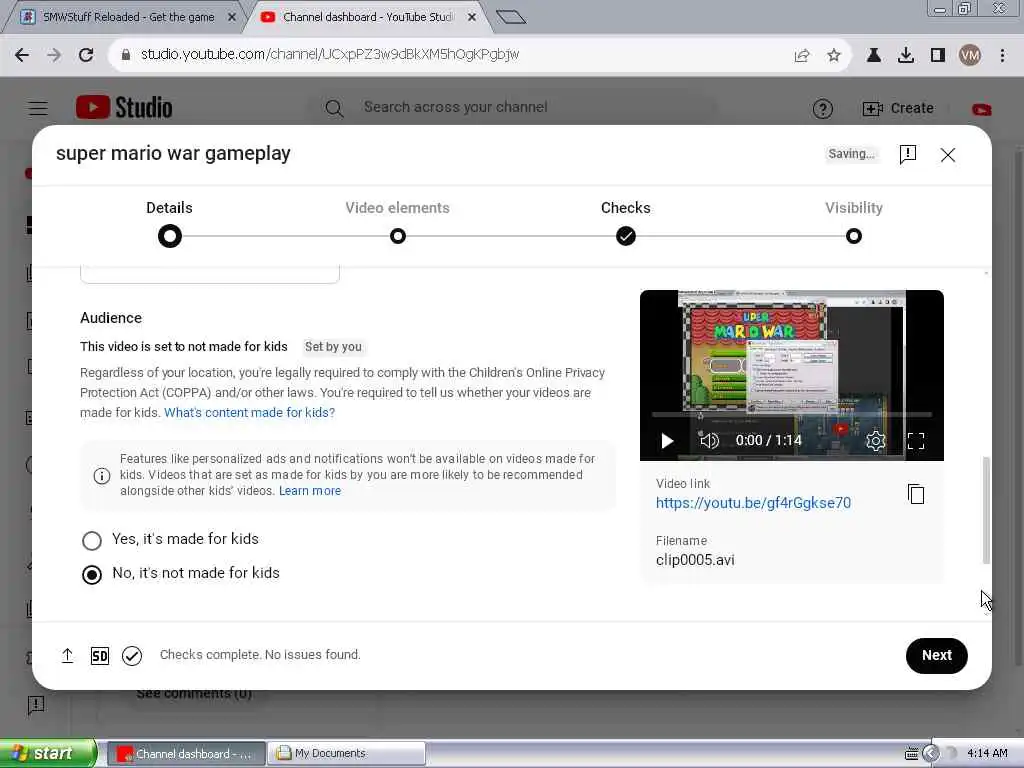The width and height of the screenshot is (1024, 768).
Task: Click the Saving... status label
Action: (851, 154)
